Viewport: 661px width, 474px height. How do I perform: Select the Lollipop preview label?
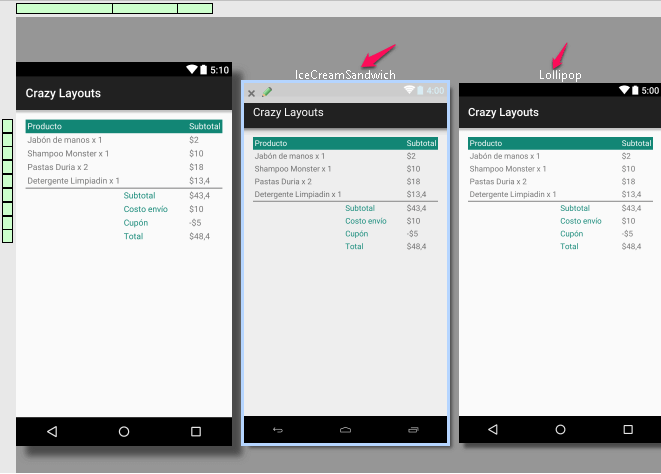click(x=560, y=75)
